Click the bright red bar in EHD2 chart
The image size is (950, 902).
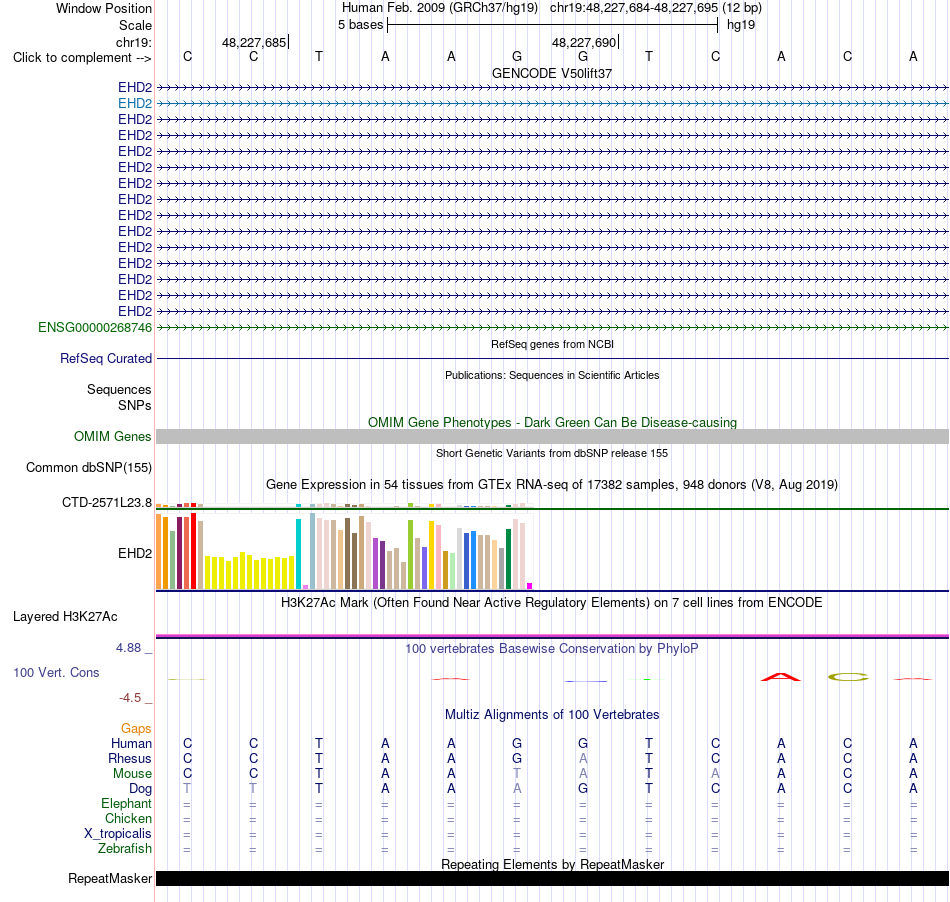click(193, 551)
